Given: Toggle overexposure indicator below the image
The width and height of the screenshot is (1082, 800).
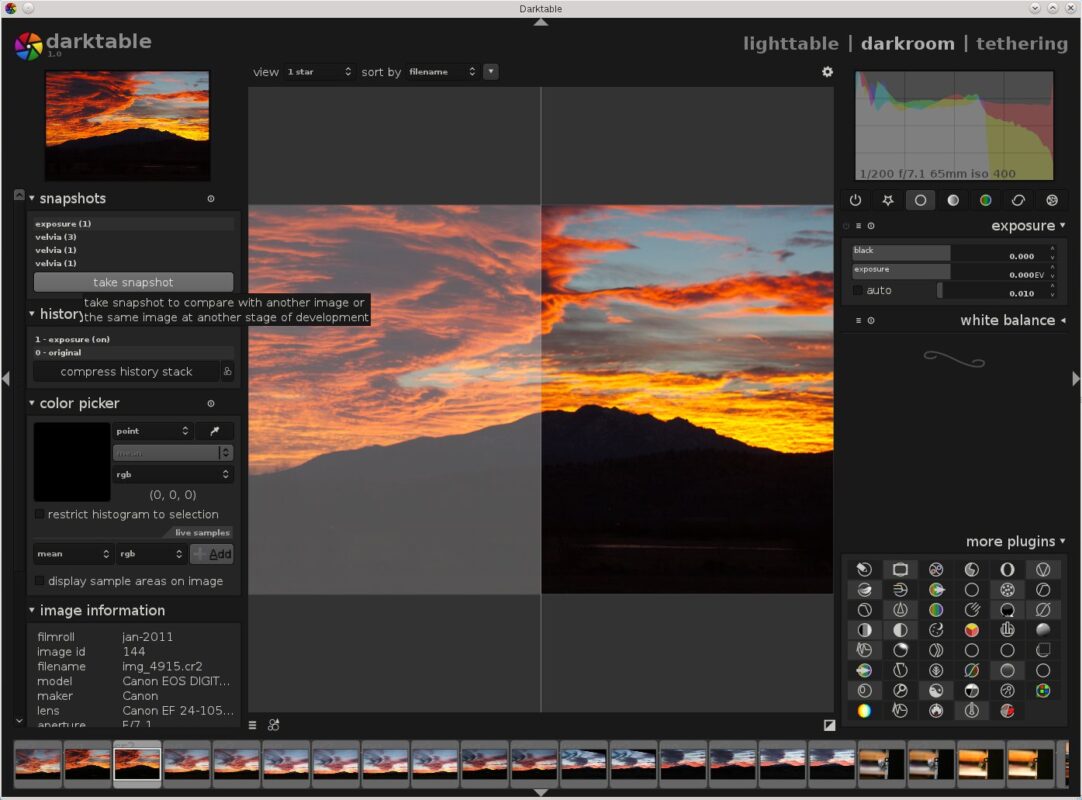Looking at the screenshot, I should click(829, 725).
